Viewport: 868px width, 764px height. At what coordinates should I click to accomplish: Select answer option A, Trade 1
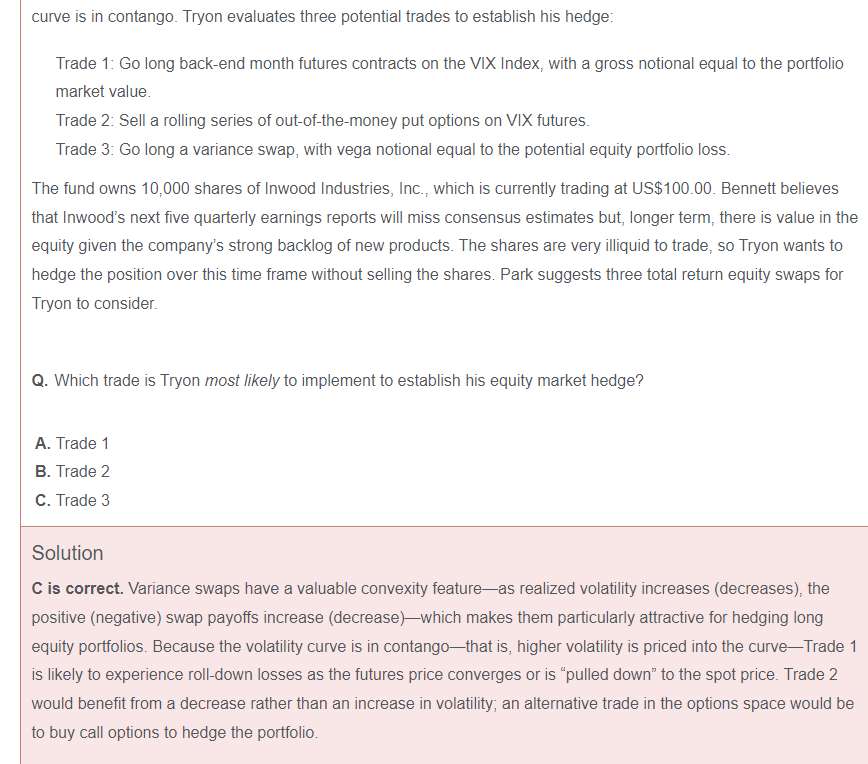[x=72, y=443]
